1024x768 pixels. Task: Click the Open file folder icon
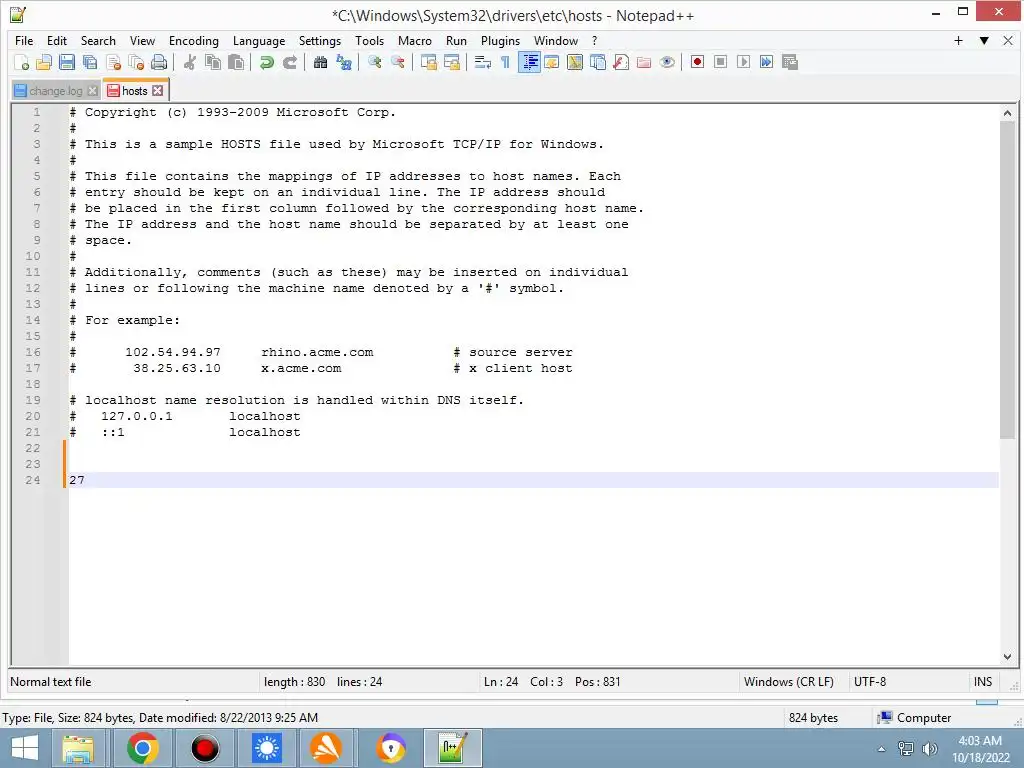[x=44, y=62]
